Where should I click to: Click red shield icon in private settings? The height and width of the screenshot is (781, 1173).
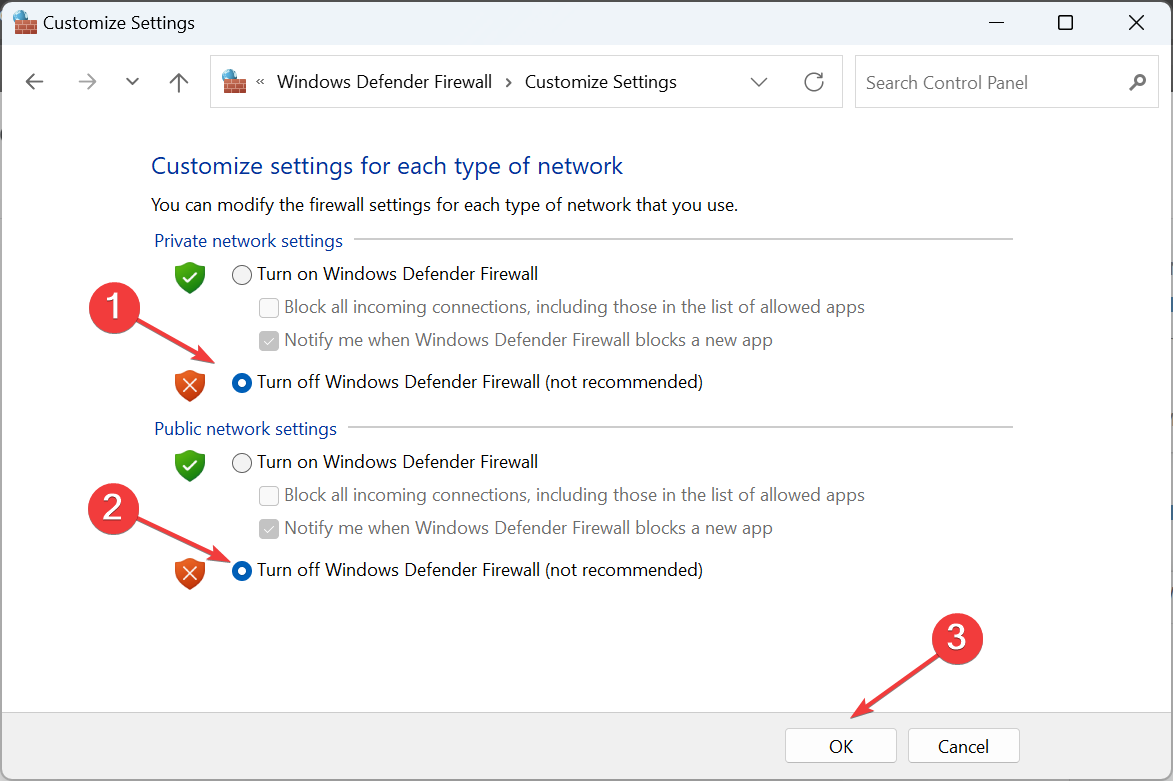point(190,385)
